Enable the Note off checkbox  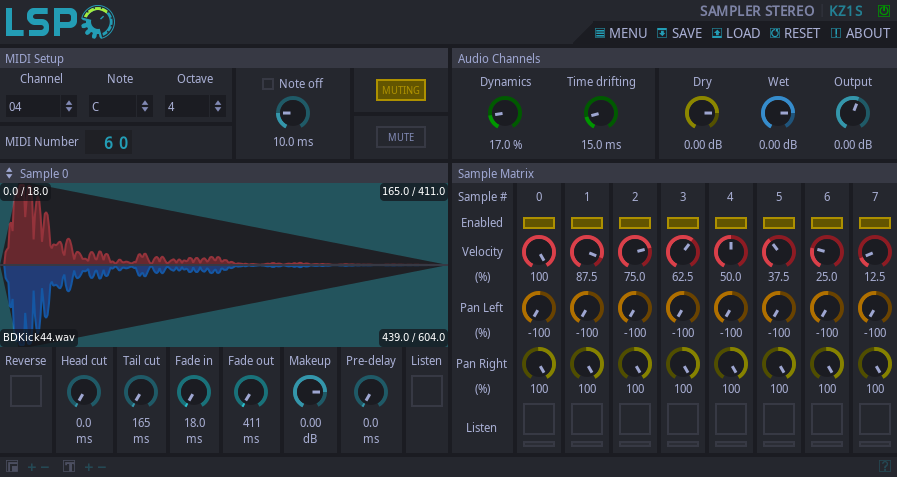[x=268, y=84]
